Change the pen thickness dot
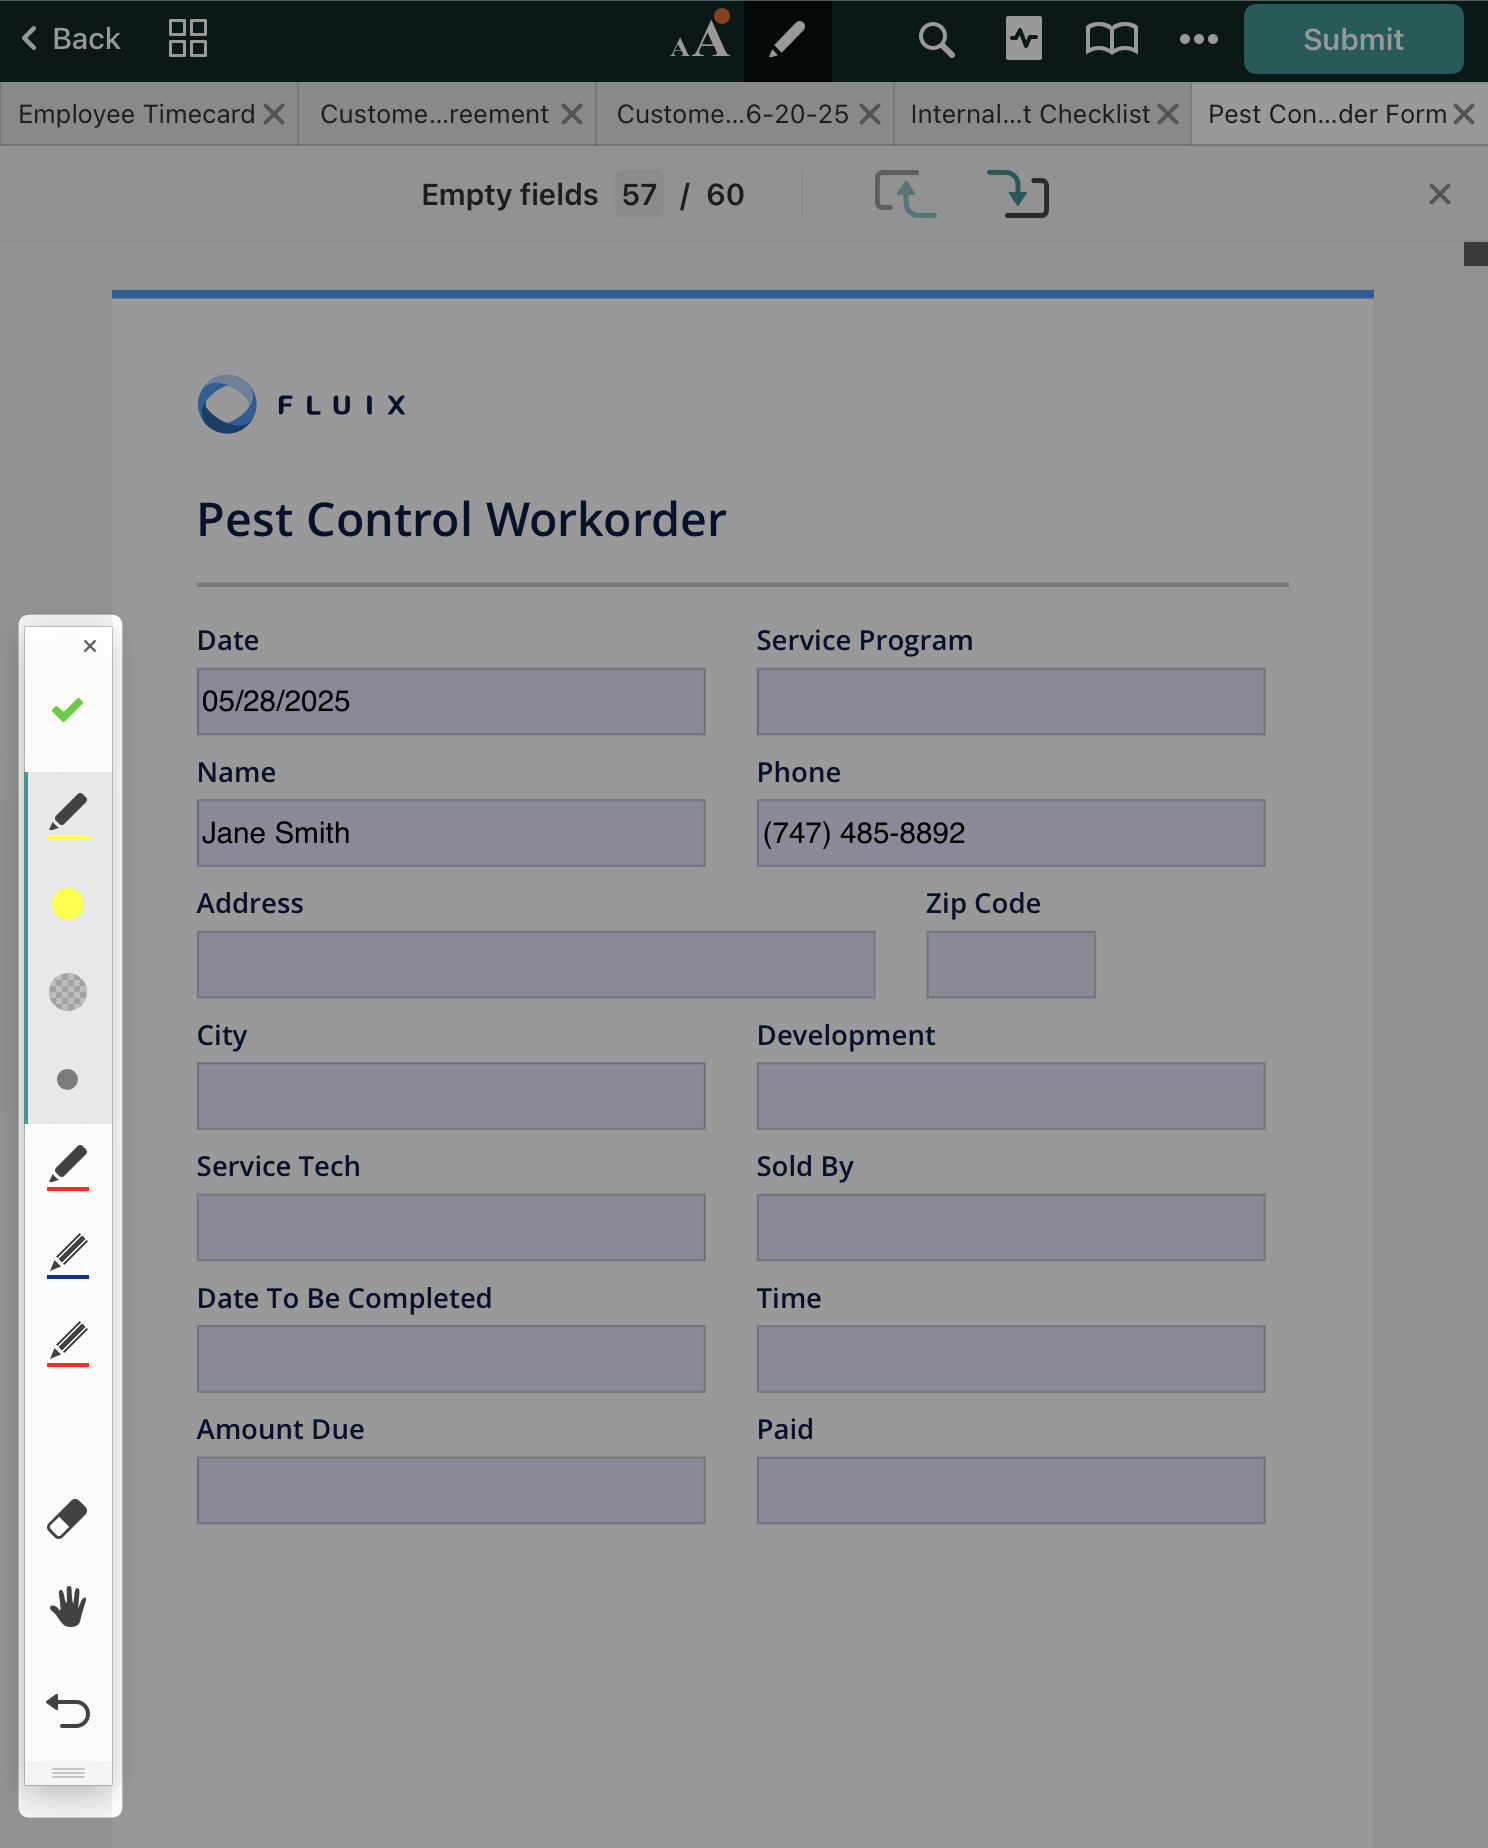Screen dimensions: 1488x1848 click(68, 1079)
